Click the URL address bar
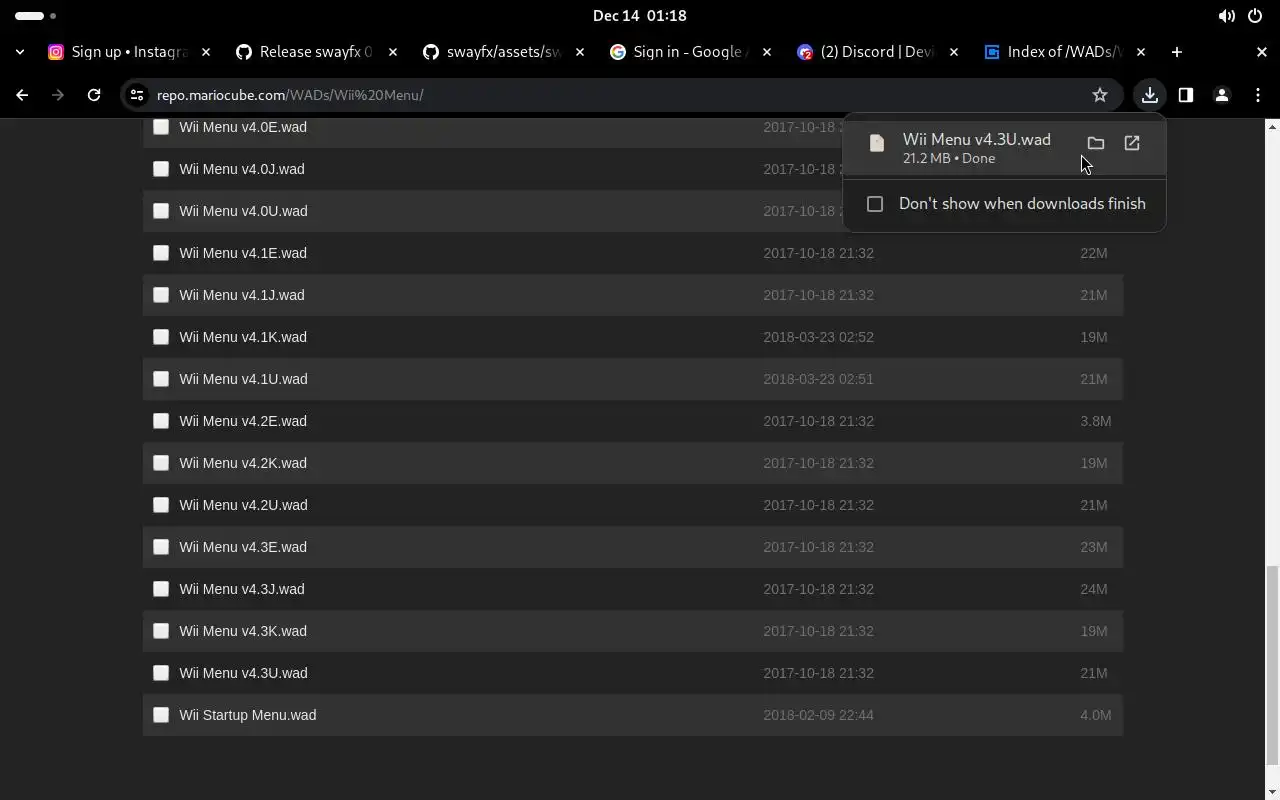 [600, 95]
